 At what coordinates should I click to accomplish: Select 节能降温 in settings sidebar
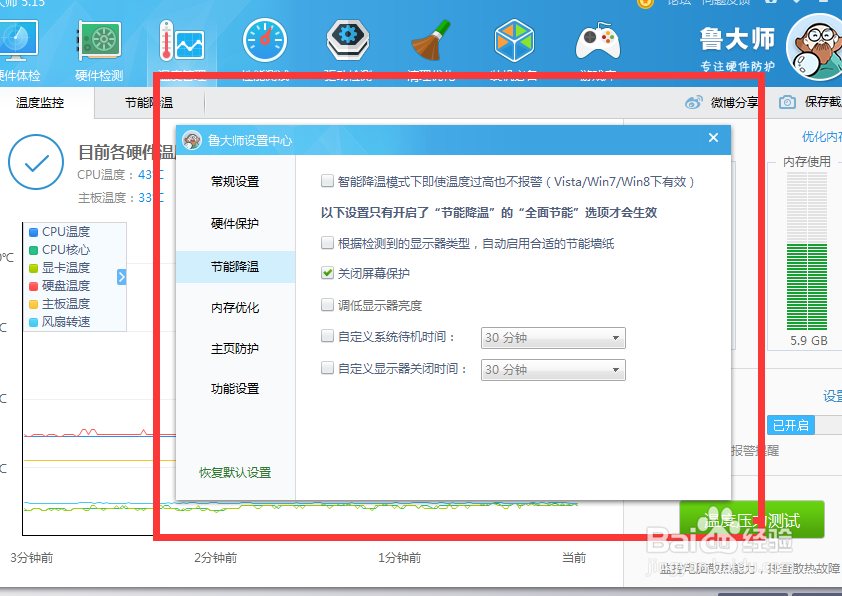pos(235,266)
